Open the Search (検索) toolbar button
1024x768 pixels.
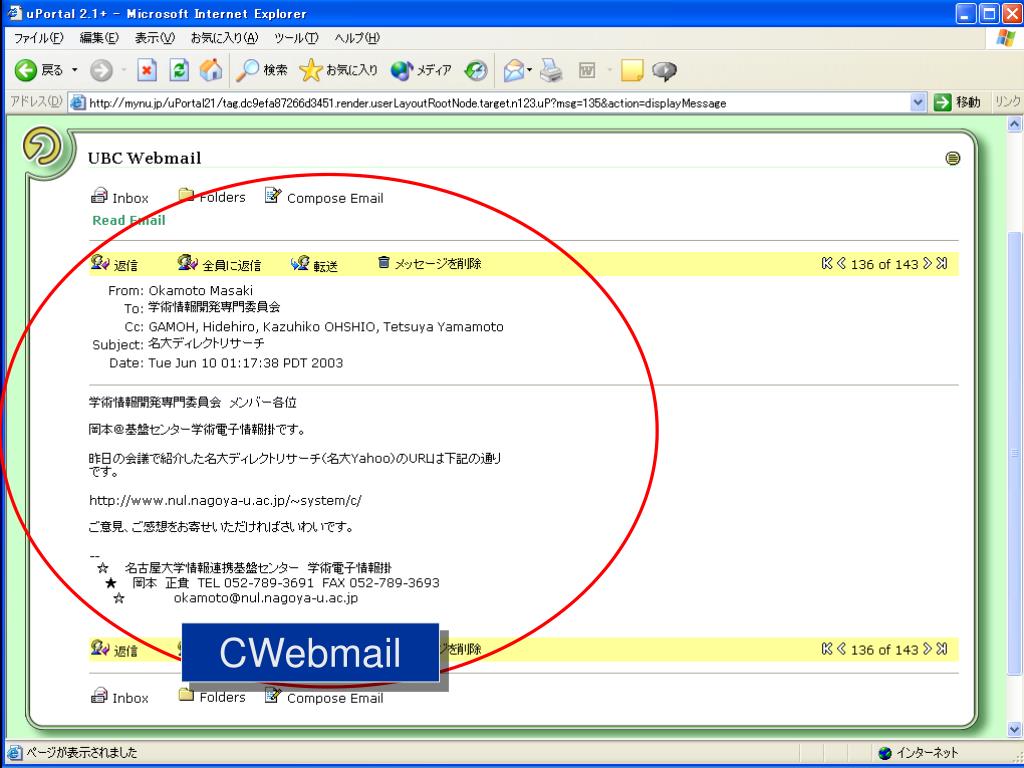click(x=261, y=70)
